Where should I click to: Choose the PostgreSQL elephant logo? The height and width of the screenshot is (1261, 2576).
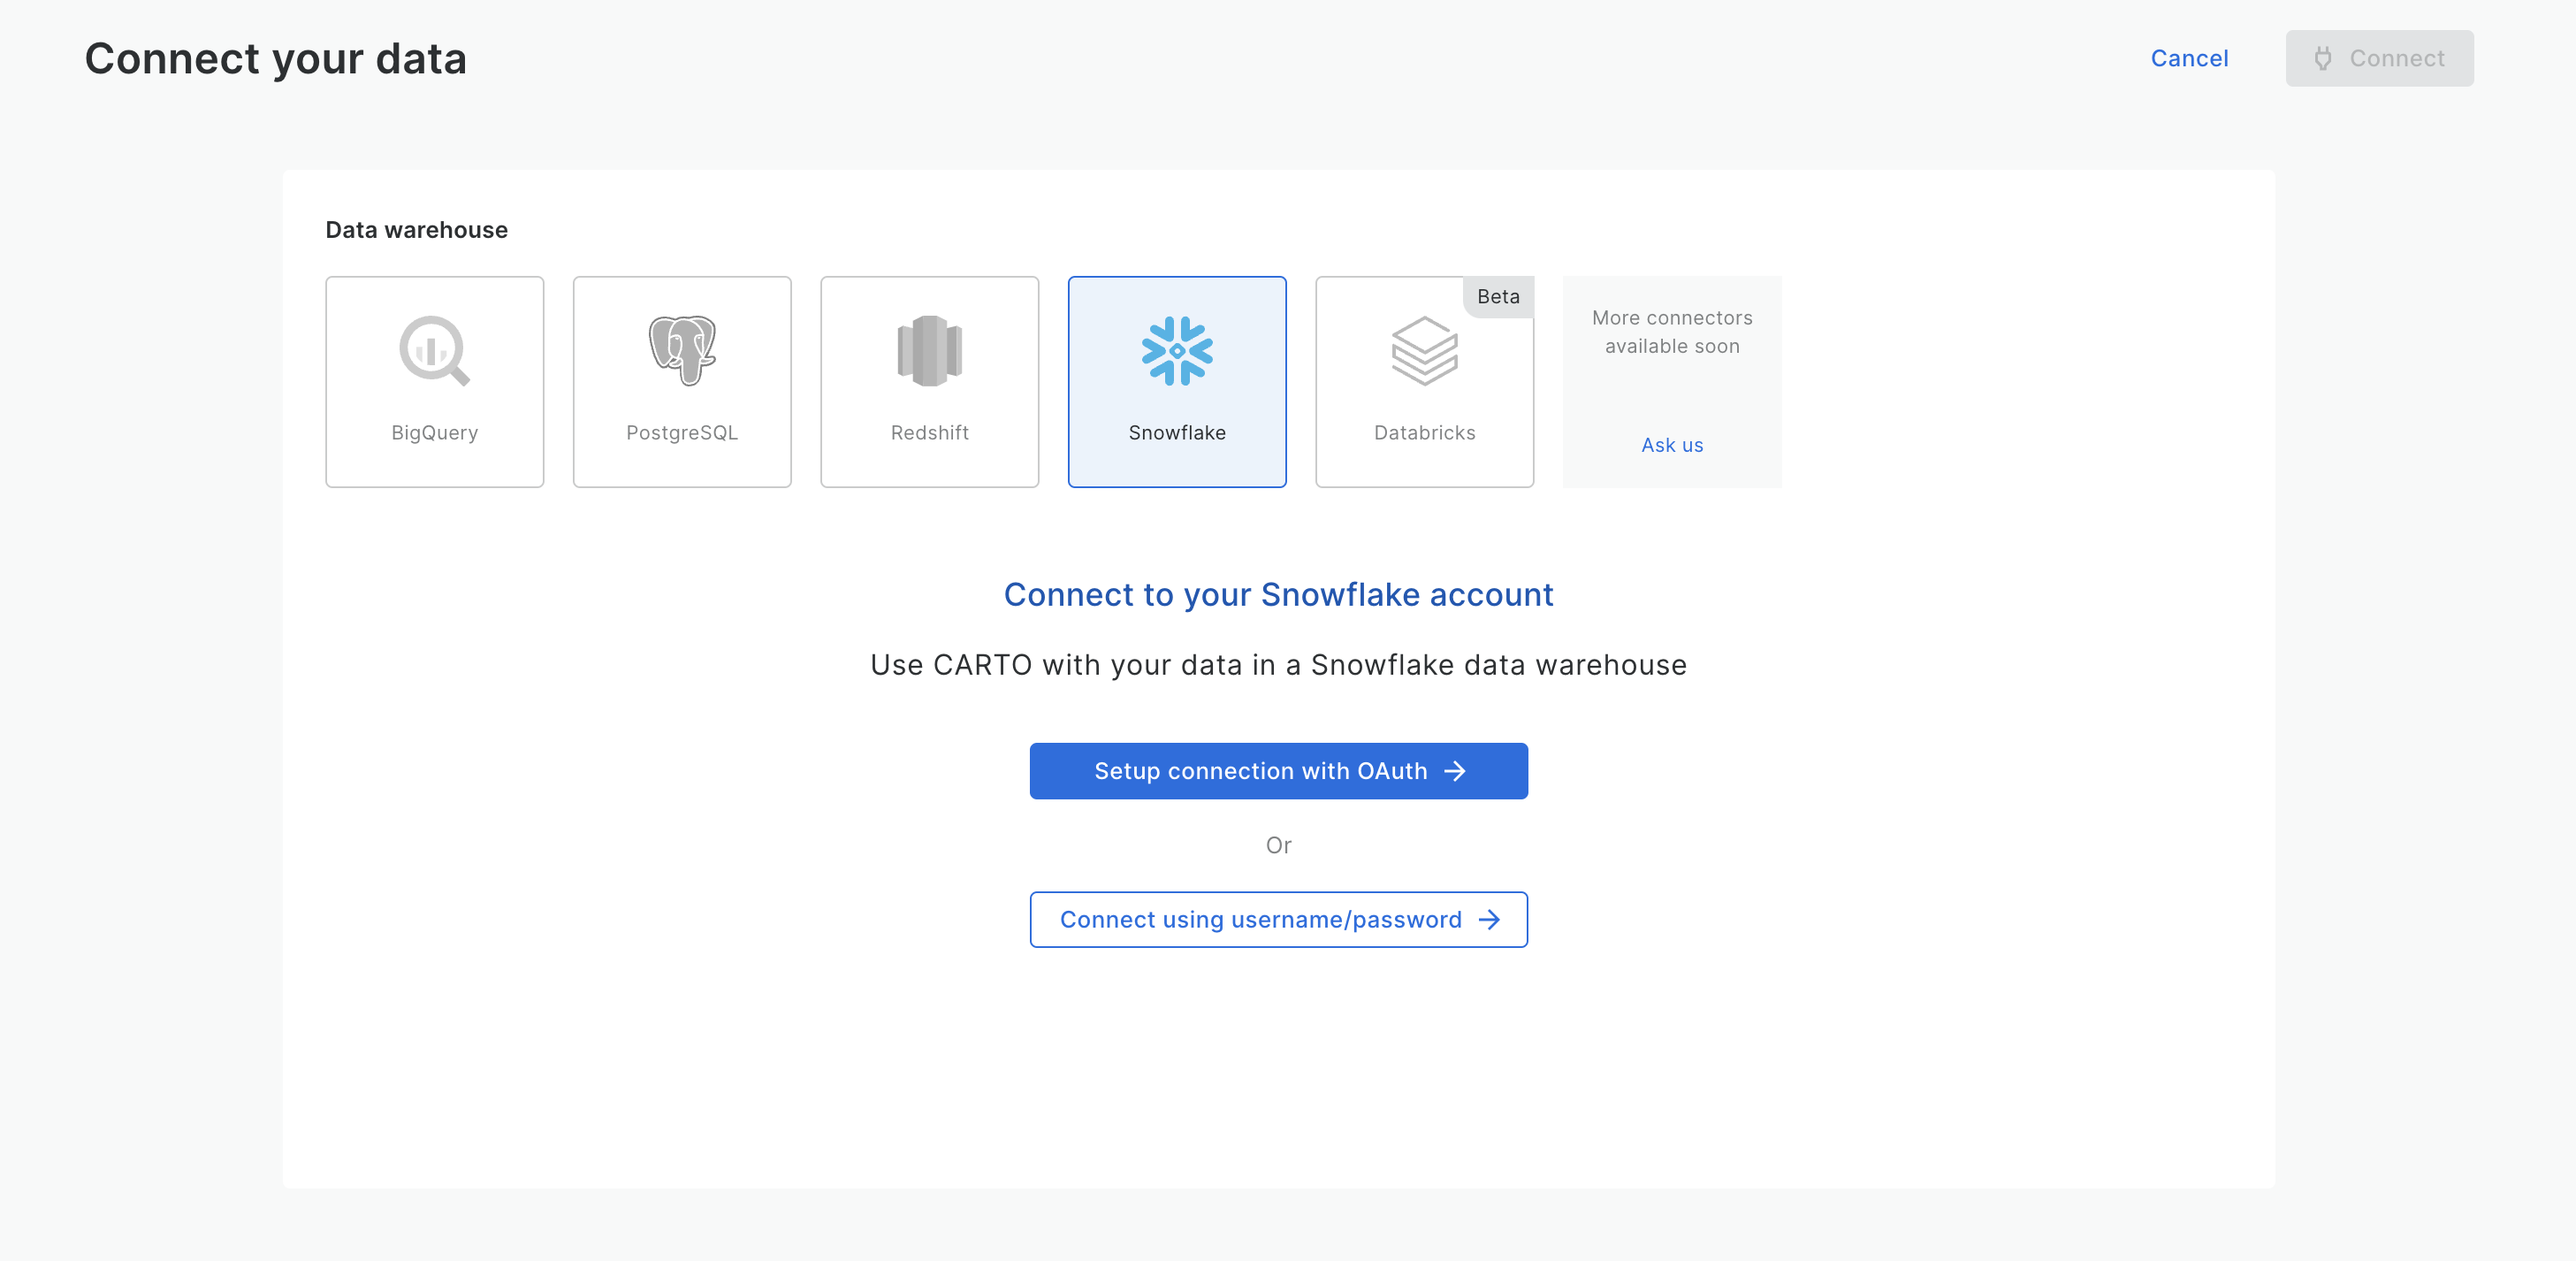pyautogui.click(x=682, y=350)
